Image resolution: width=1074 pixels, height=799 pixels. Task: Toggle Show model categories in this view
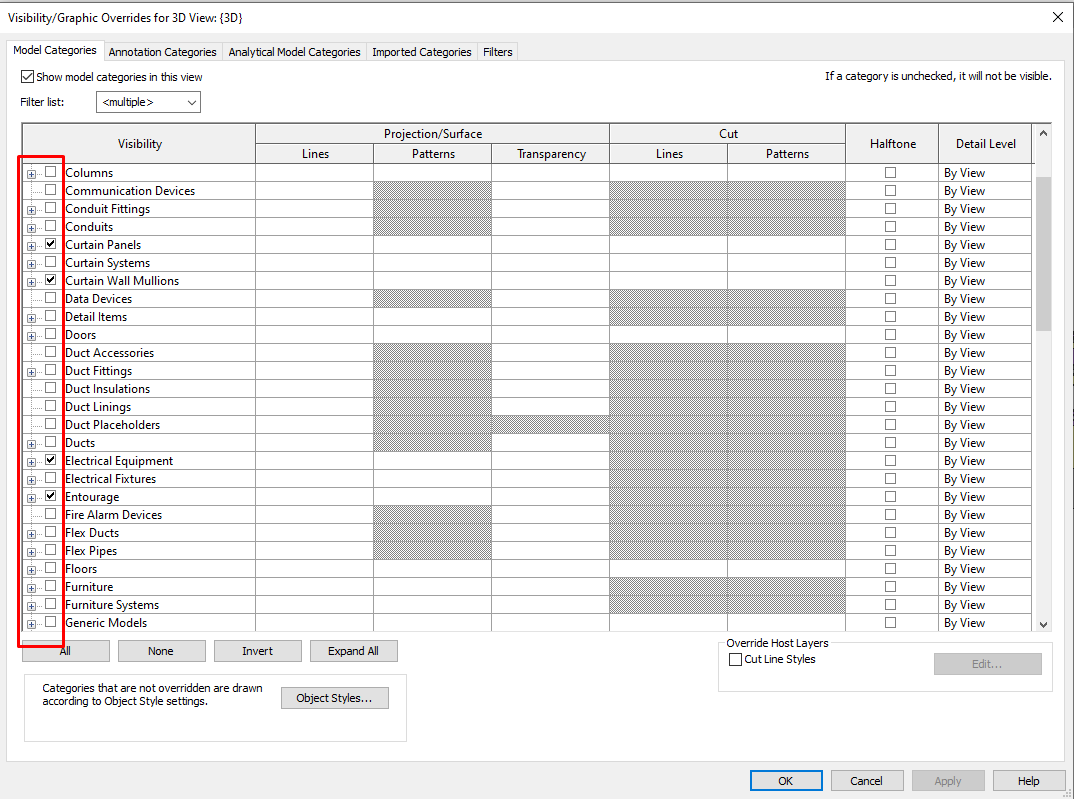27,77
